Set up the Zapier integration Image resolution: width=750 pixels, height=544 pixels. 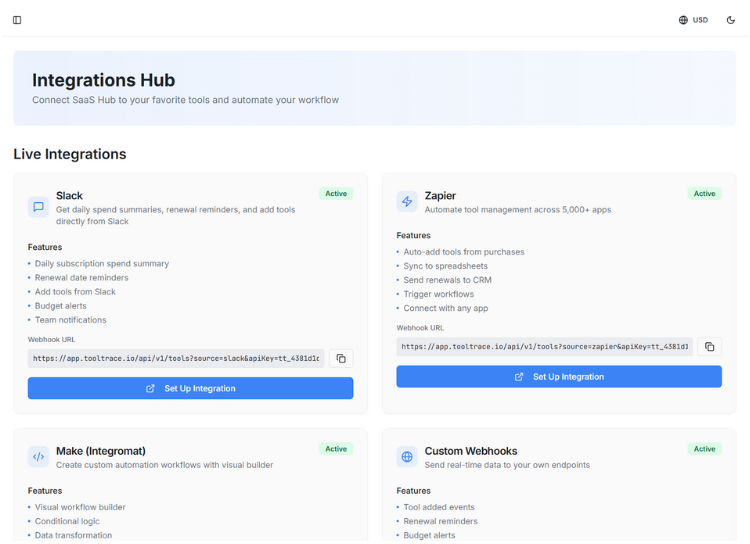559,377
